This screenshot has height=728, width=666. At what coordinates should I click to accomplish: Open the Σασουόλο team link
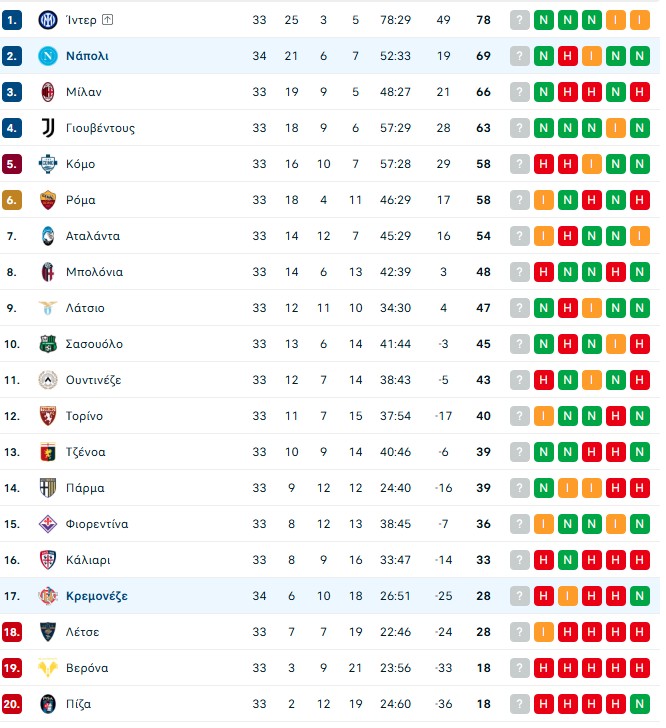click(95, 344)
